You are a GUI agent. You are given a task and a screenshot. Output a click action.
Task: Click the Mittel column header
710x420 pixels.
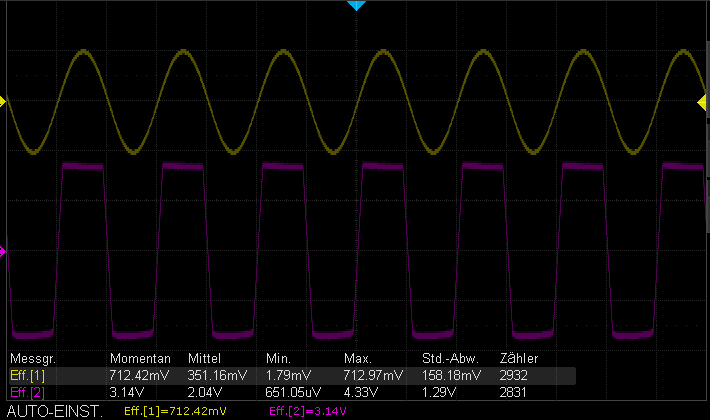[204, 359]
